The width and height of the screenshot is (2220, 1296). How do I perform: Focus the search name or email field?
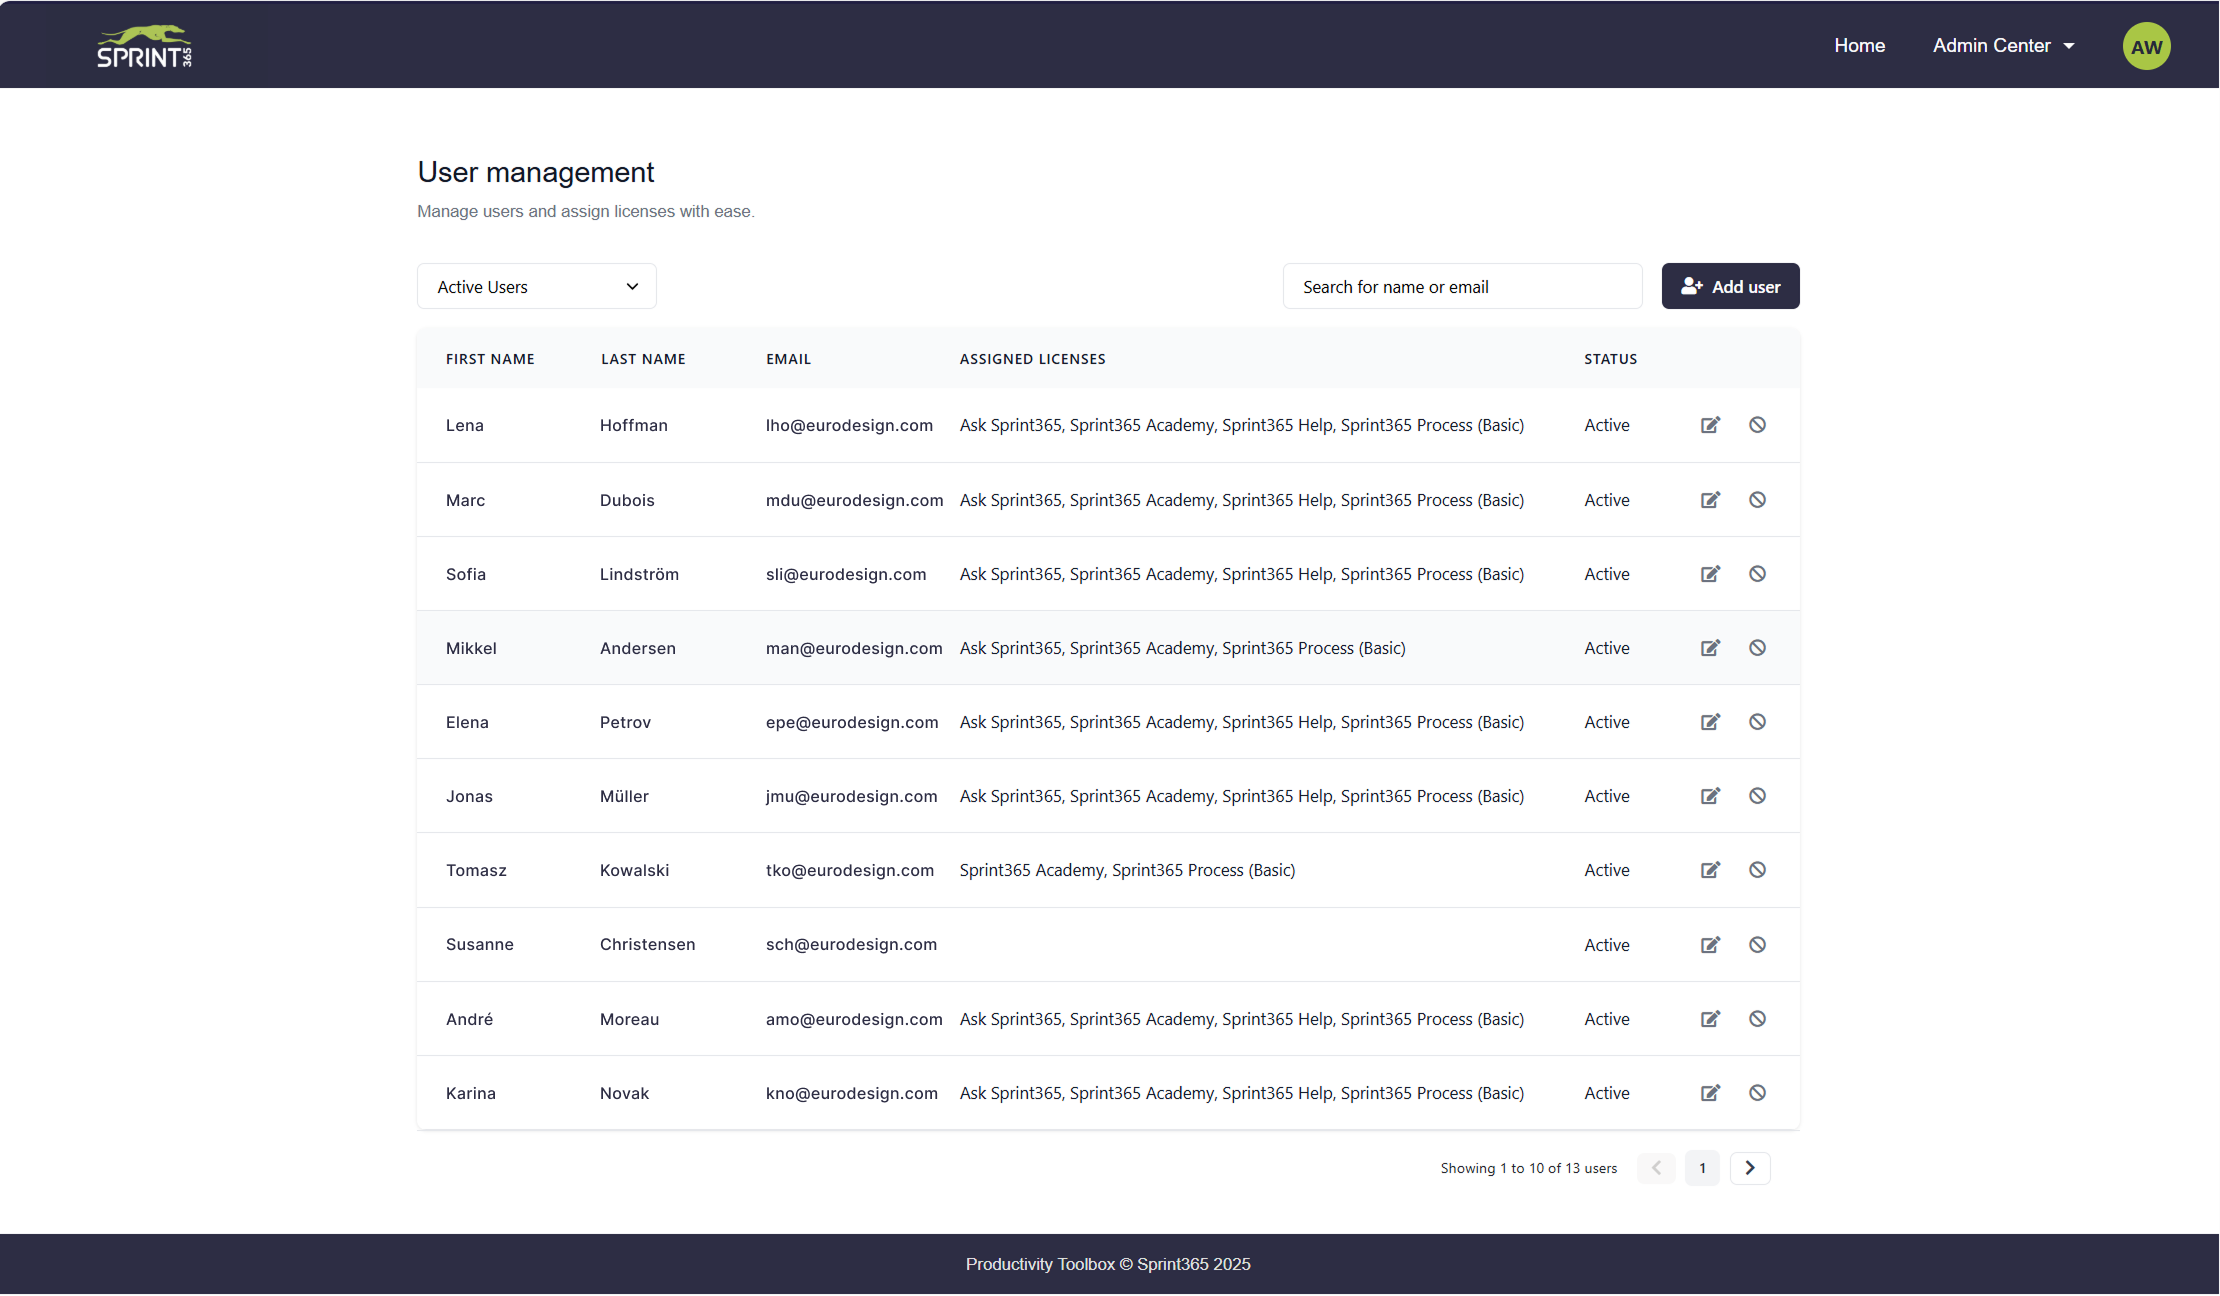tap(1462, 287)
